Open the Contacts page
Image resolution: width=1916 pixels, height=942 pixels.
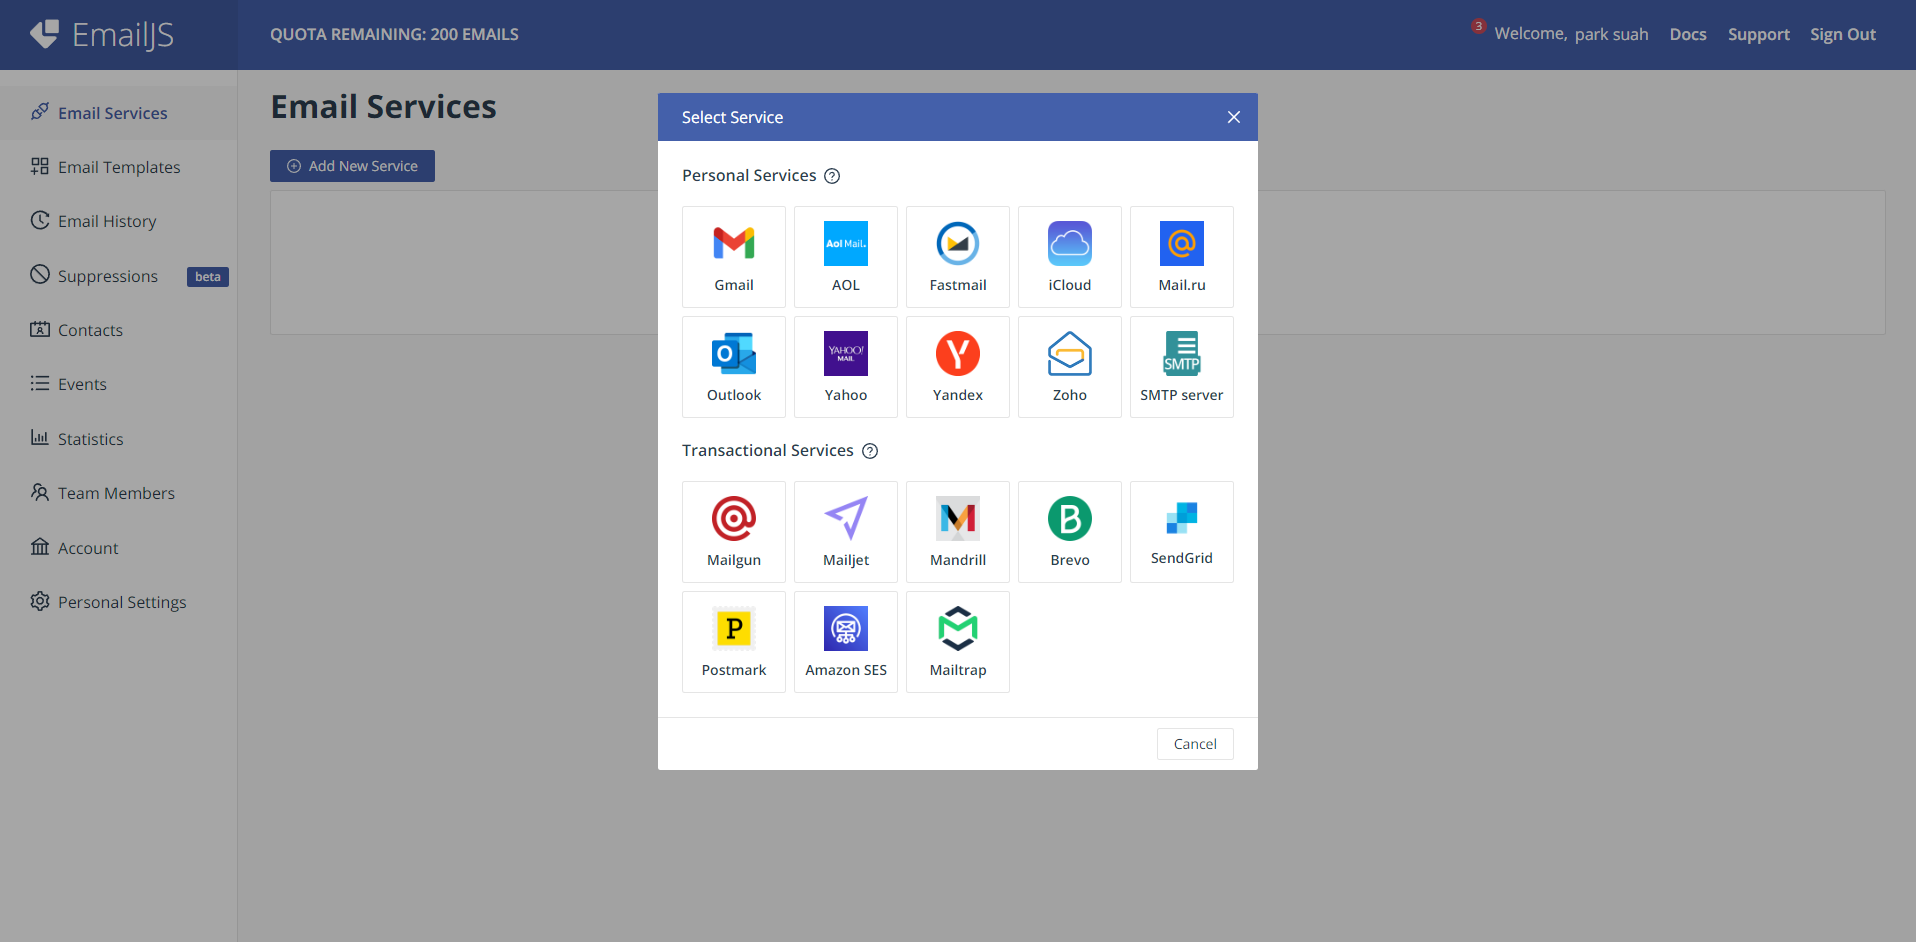(118, 330)
